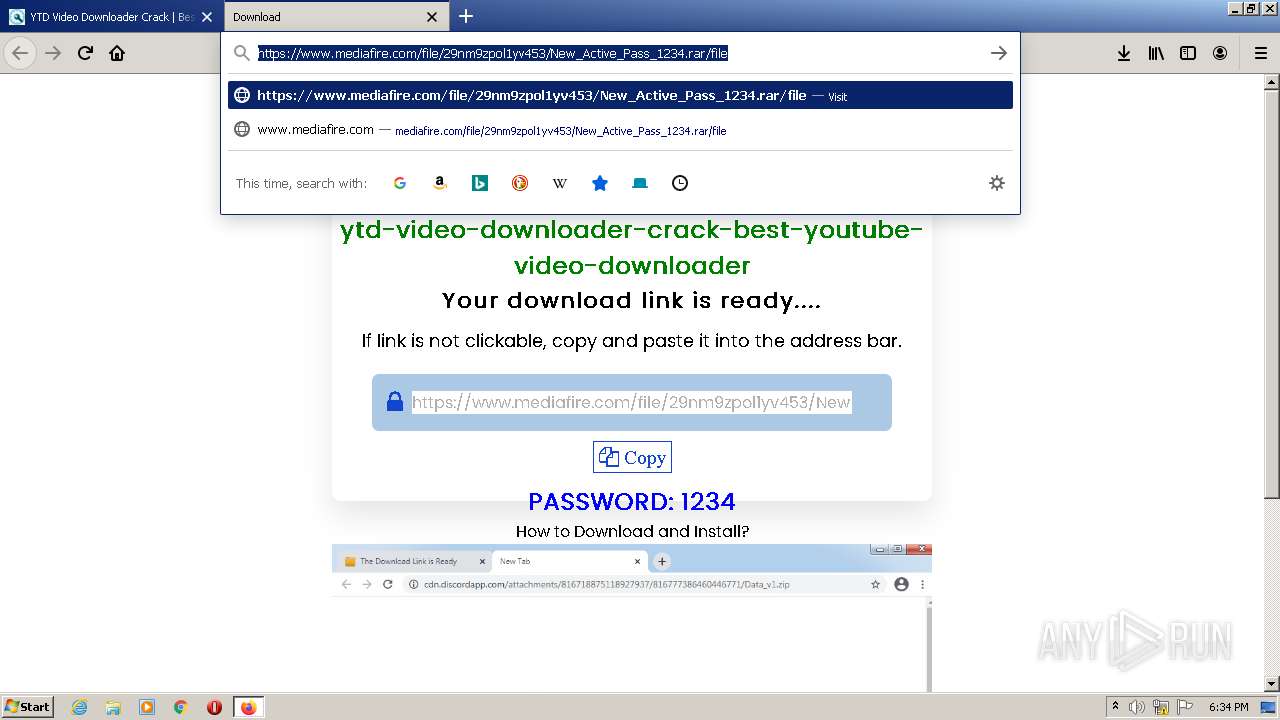Viewport: 1280px width, 720px height.
Task: Show hidden system tray icons
Action: point(1116,706)
